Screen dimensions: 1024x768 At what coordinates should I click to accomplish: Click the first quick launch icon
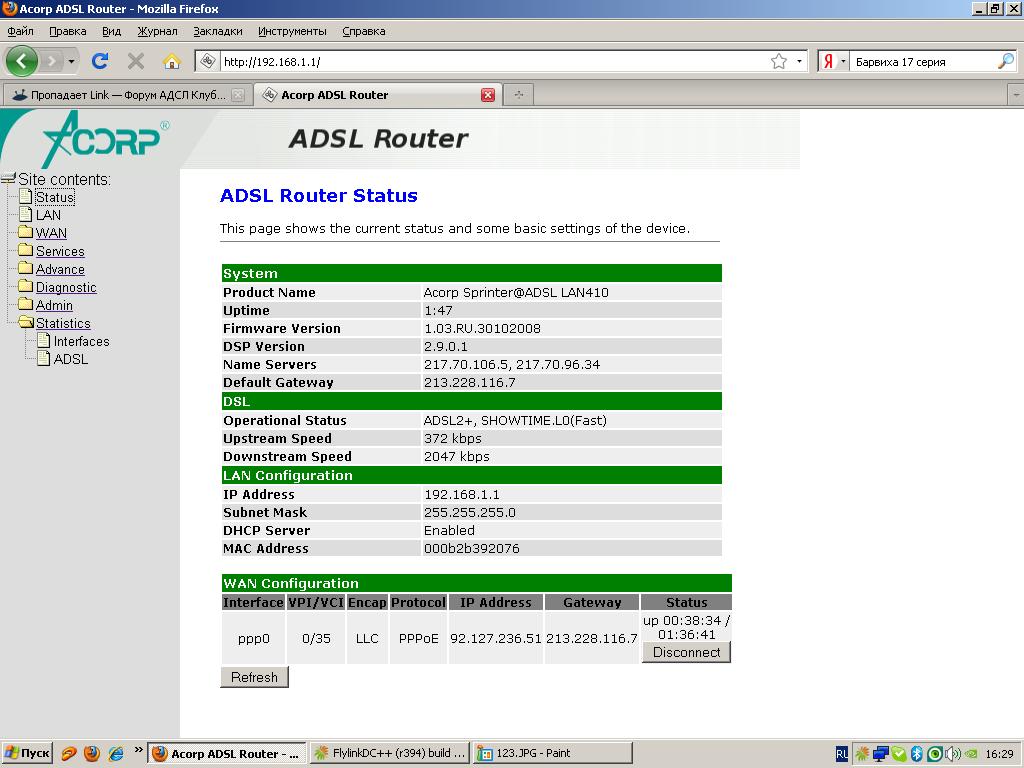point(69,754)
